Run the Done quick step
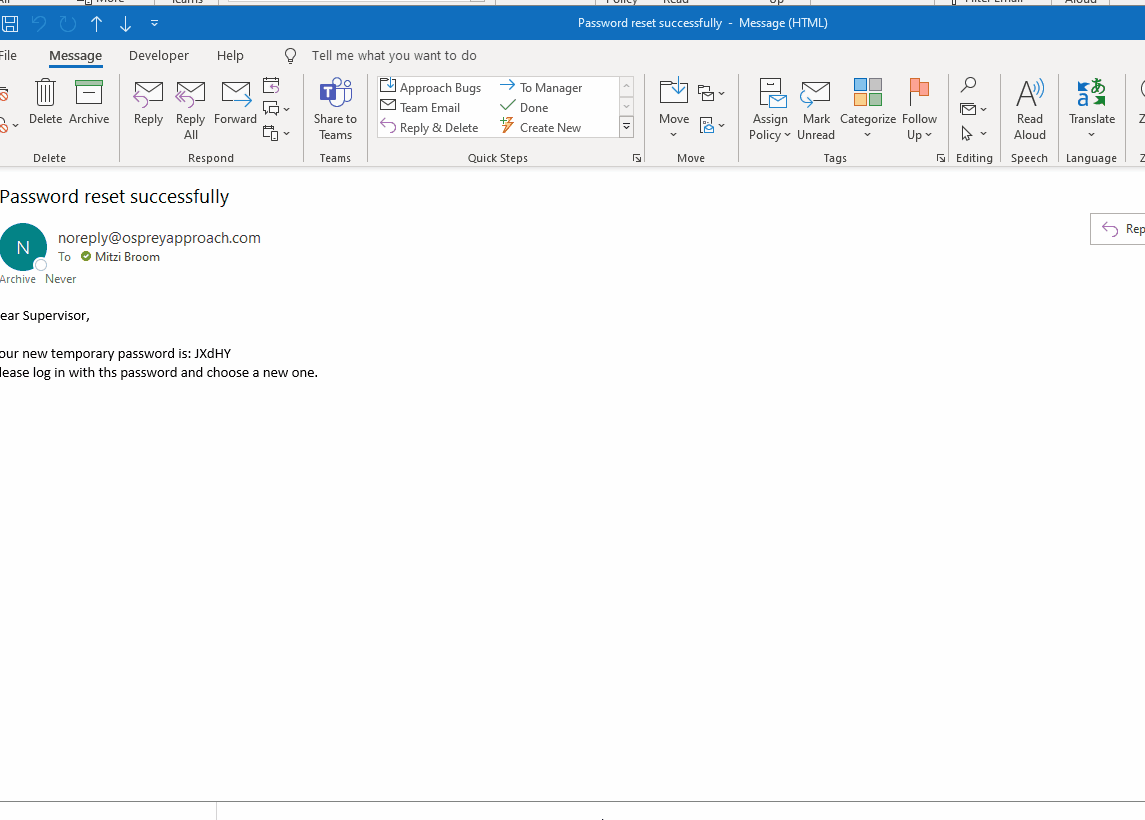Viewport: 1145px width, 820px height. [524, 107]
